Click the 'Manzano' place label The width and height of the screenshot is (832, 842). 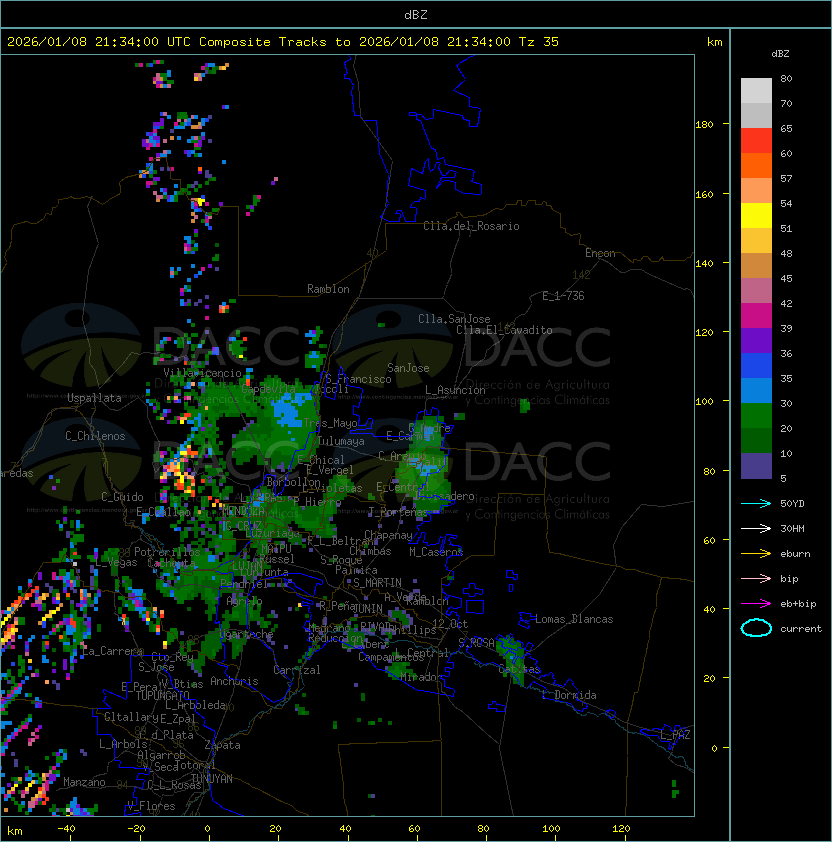pyautogui.click(x=84, y=782)
